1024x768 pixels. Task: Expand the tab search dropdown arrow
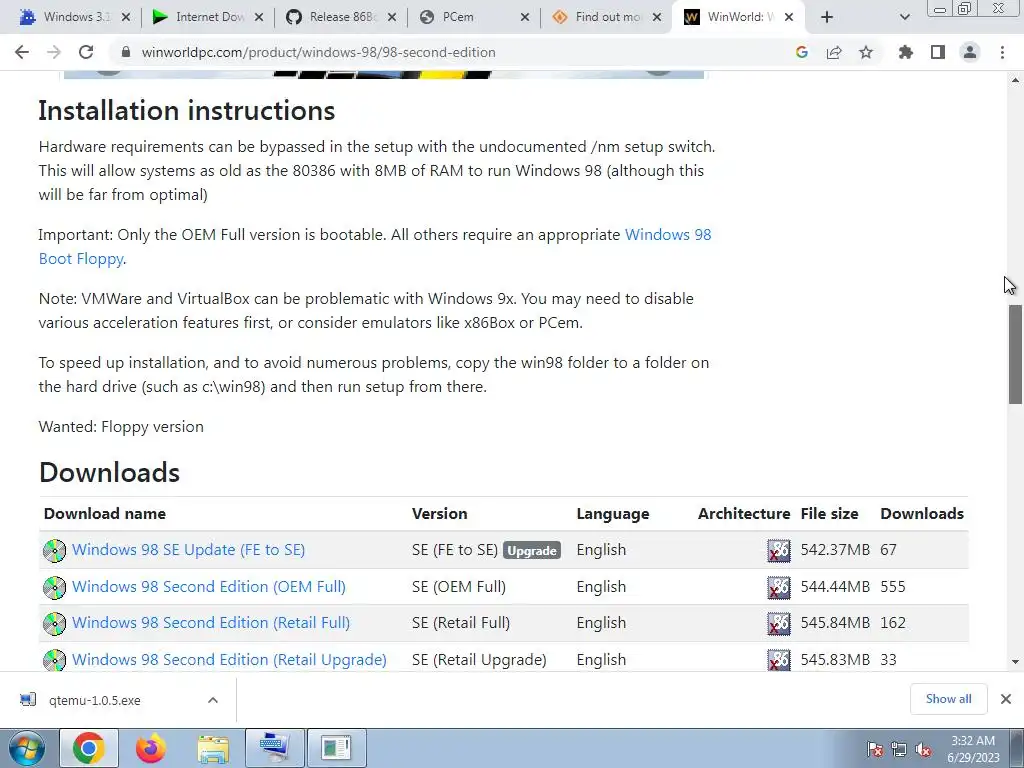click(x=904, y=17)
